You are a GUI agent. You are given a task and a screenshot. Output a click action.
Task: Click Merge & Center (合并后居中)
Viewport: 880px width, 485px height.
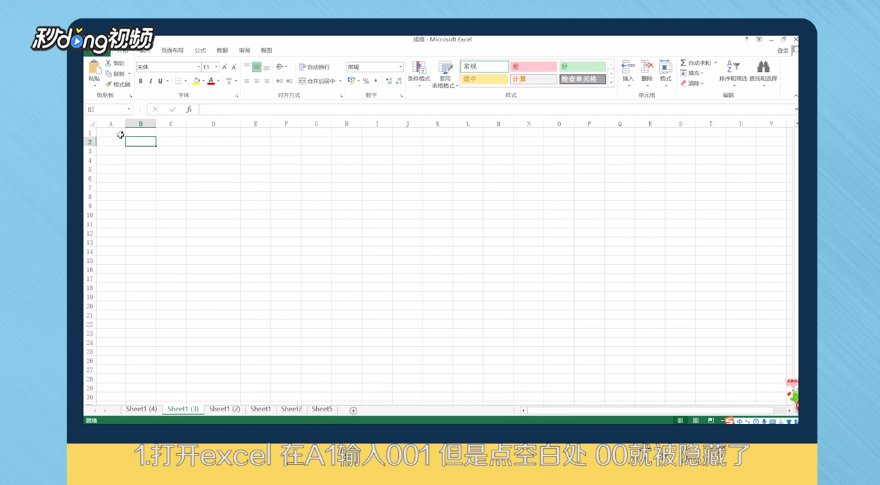pyautogui.click(x=317, y=81)
